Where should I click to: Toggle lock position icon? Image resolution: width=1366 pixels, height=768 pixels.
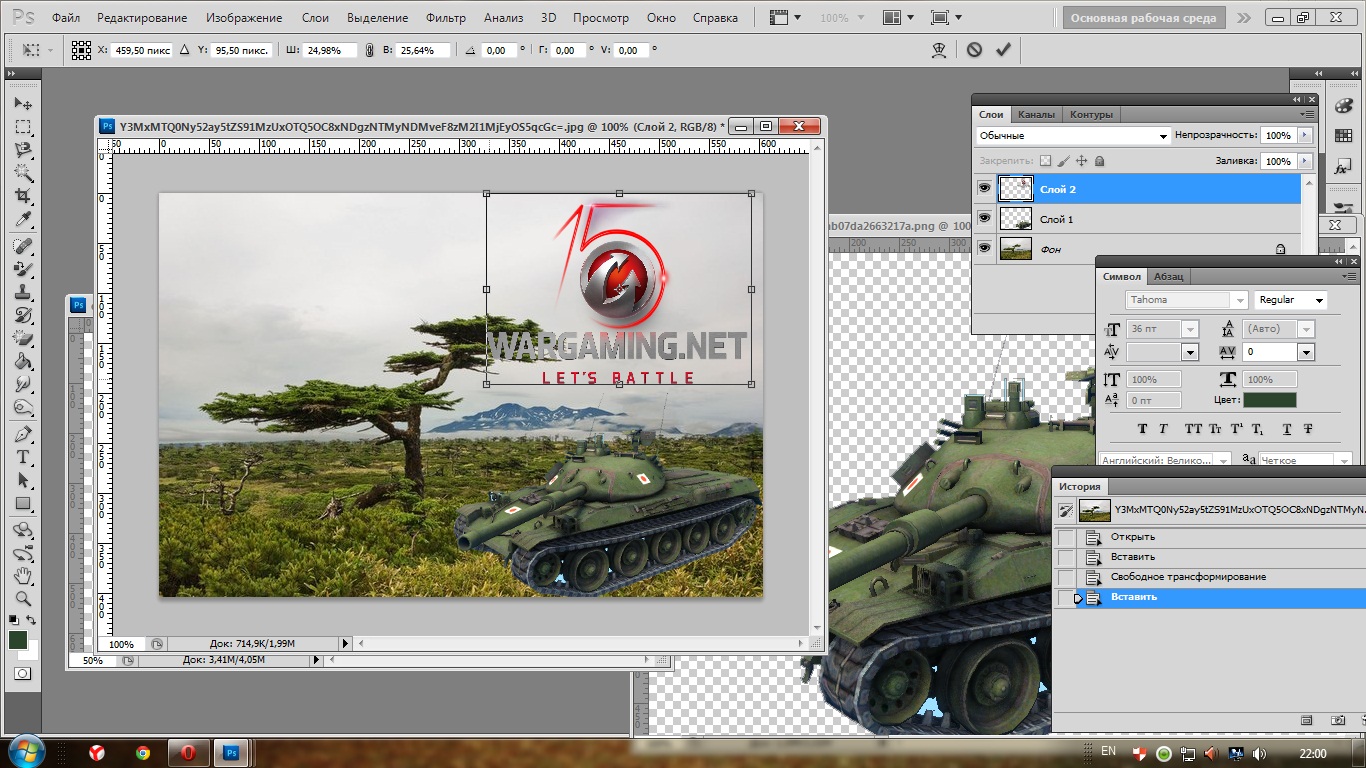click(x=1081, y=160)
